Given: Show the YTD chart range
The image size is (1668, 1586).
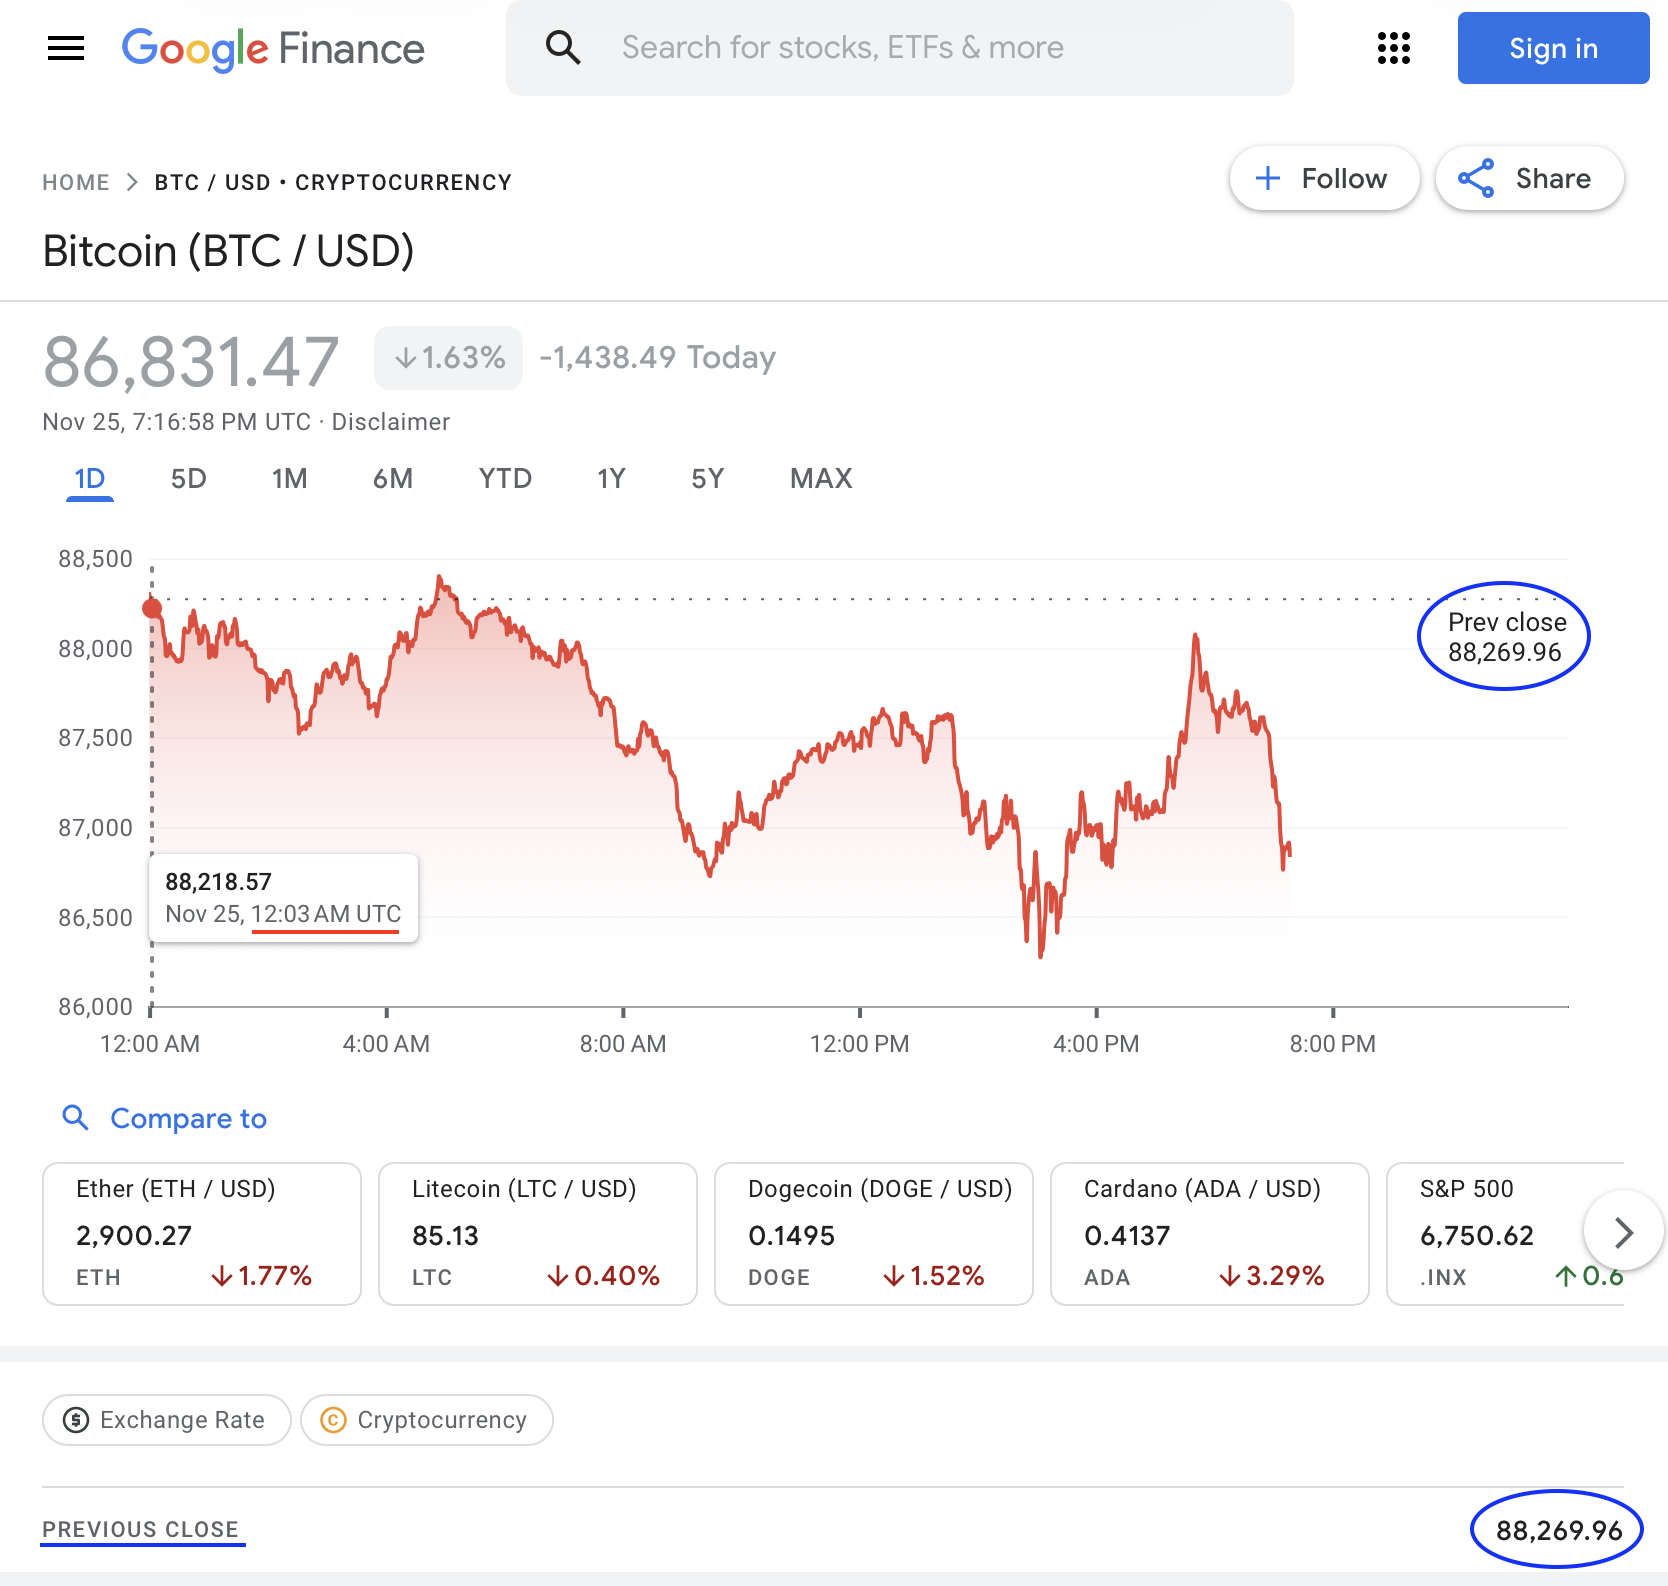Looking at the screenshot, I should click(505, 479).
